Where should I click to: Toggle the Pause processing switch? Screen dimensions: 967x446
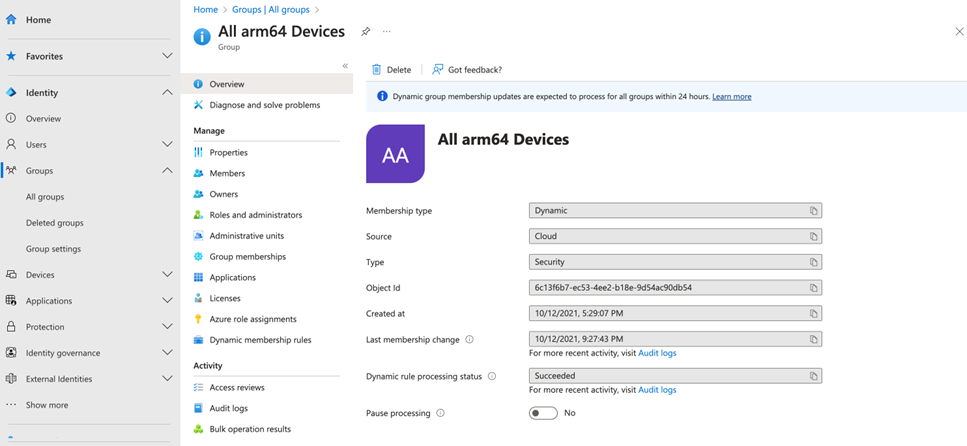(543, 413)
